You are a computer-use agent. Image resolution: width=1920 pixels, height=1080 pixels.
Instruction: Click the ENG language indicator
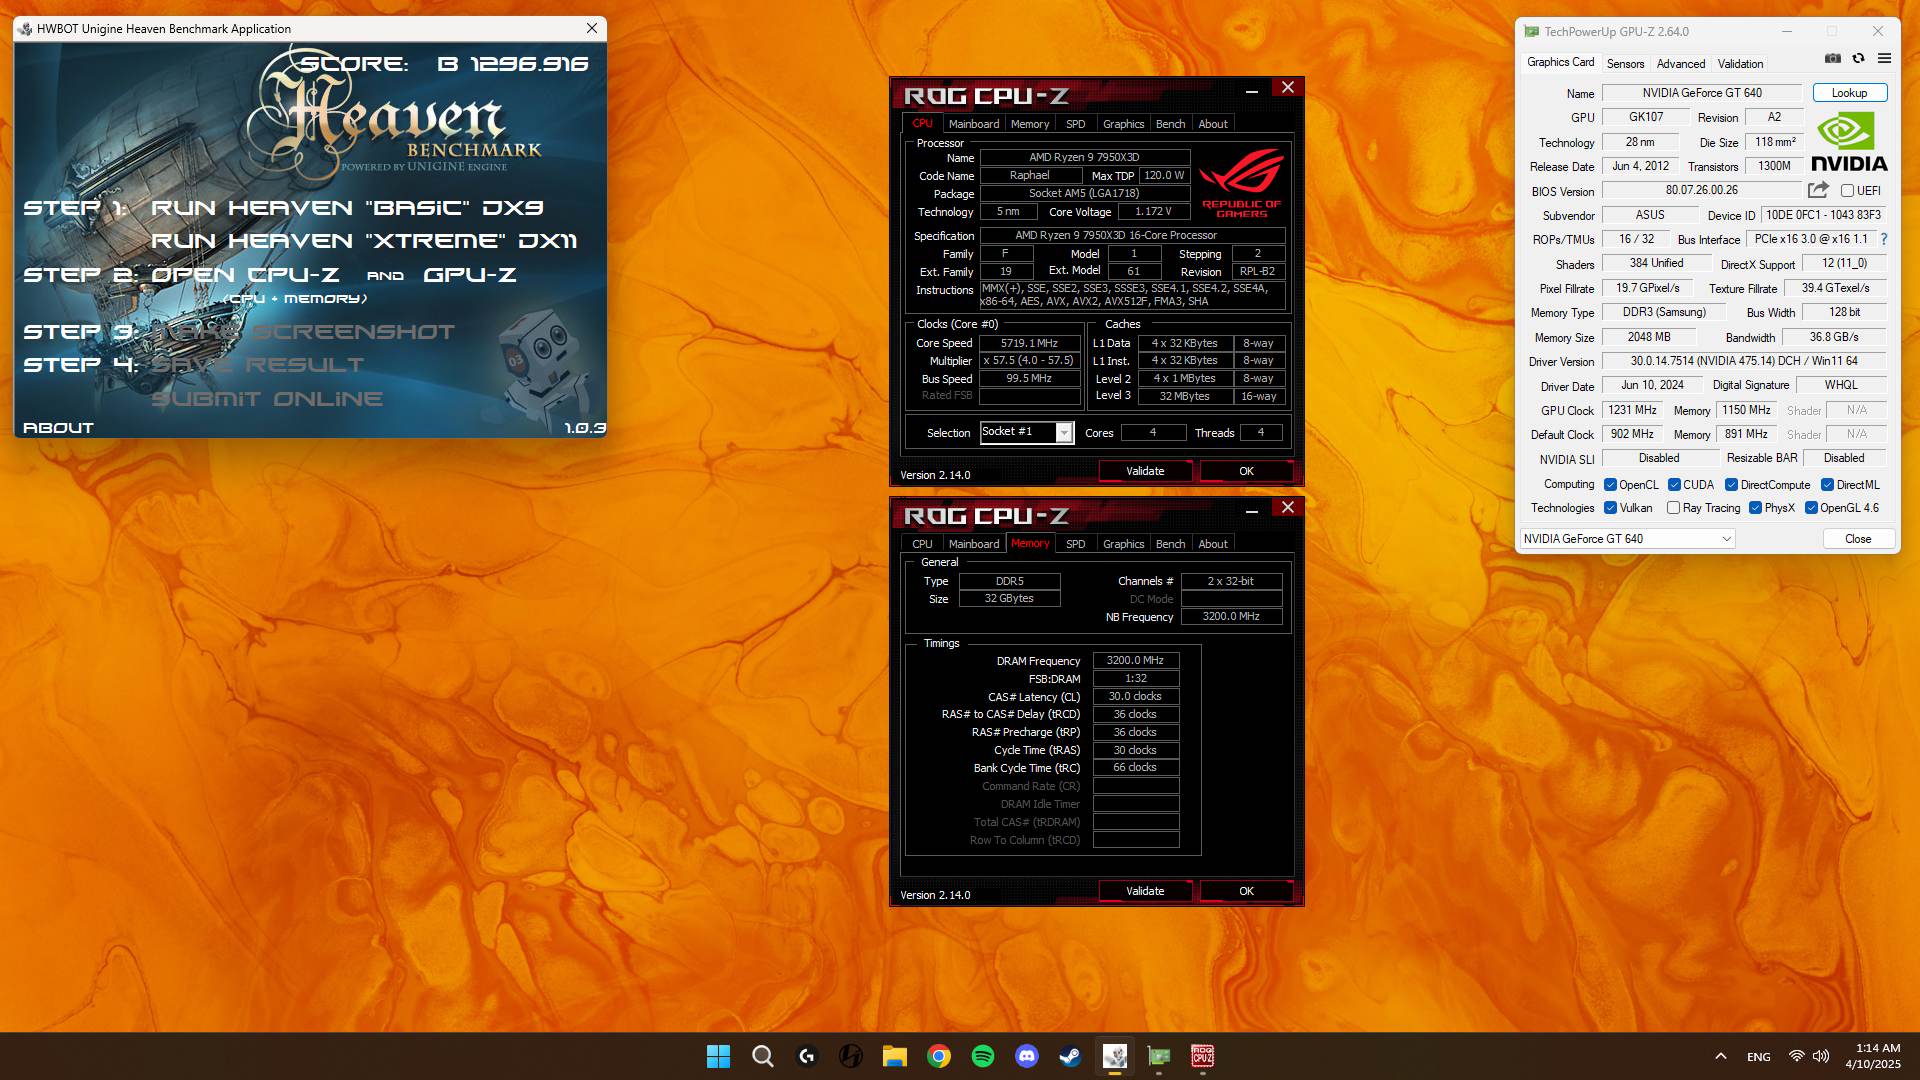point(1758,1057)
